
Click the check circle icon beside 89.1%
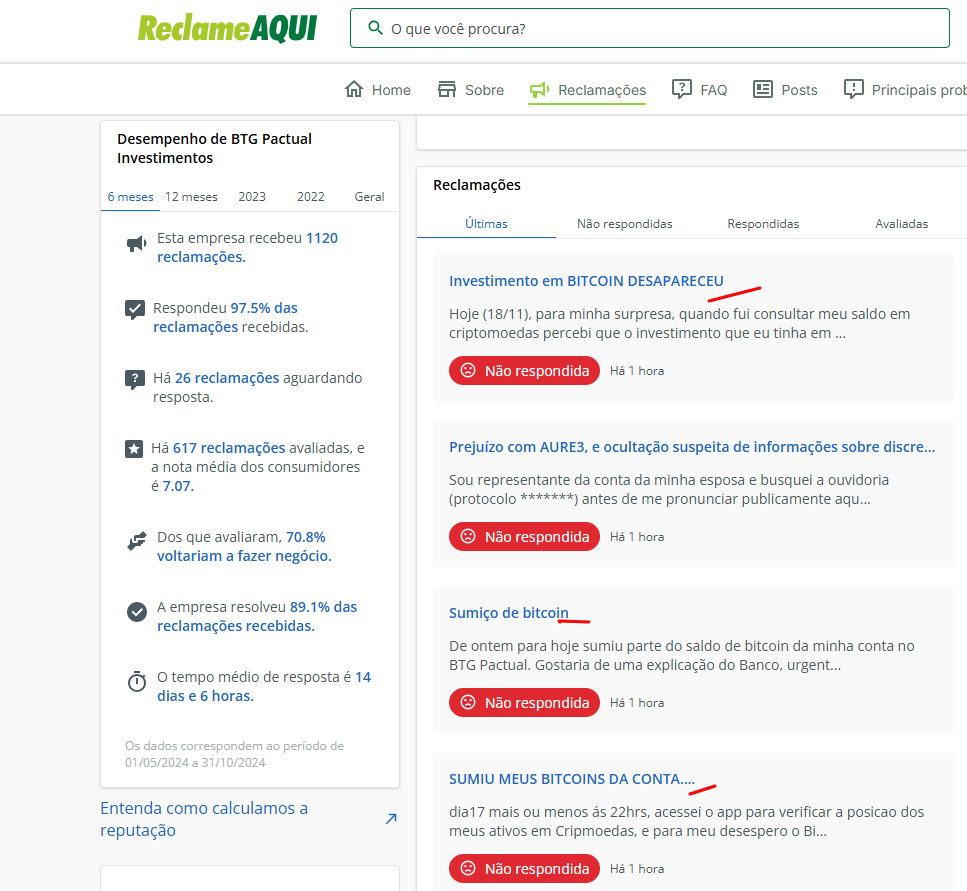pyautogui.click(x=136, y=612)
